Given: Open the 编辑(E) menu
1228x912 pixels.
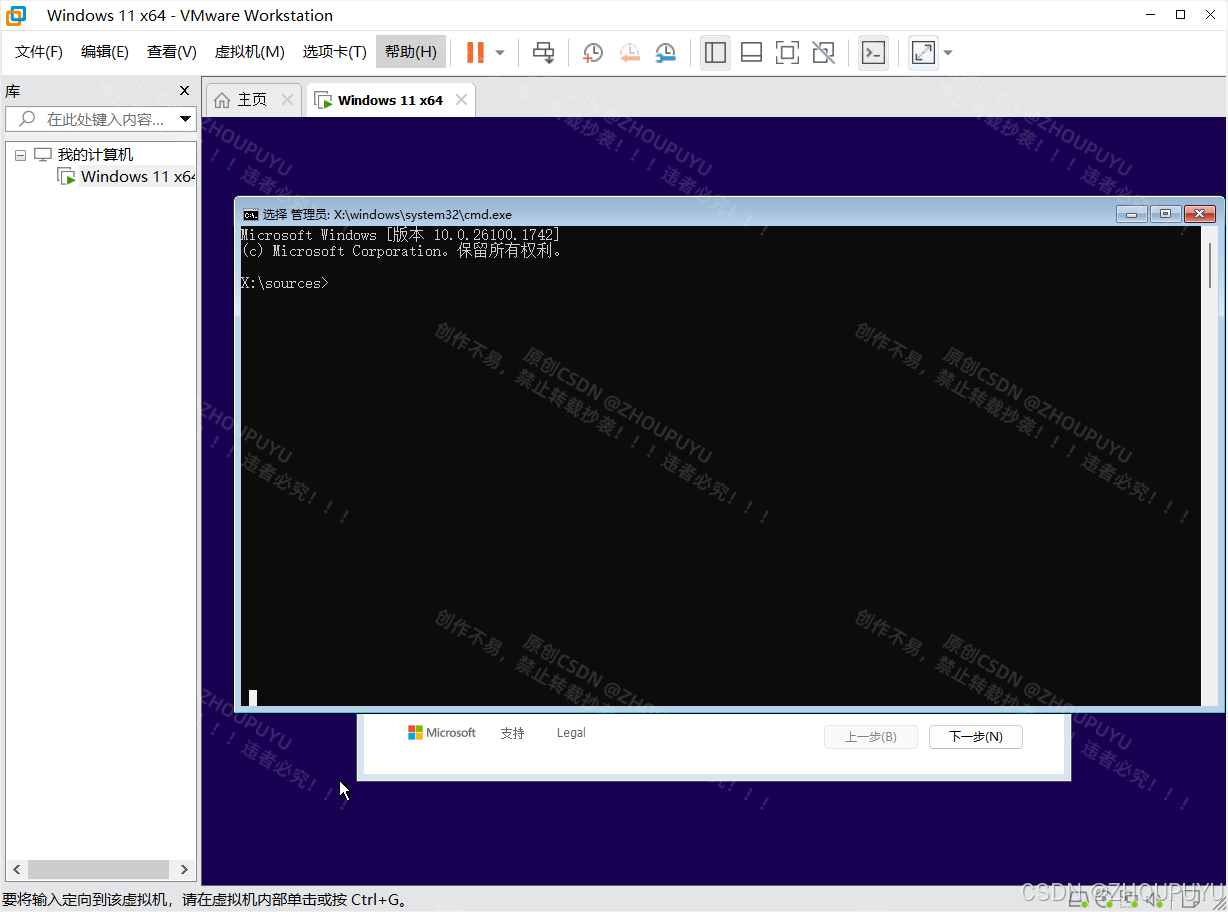Looking at the screenshot, I should (x=105, y=52).
